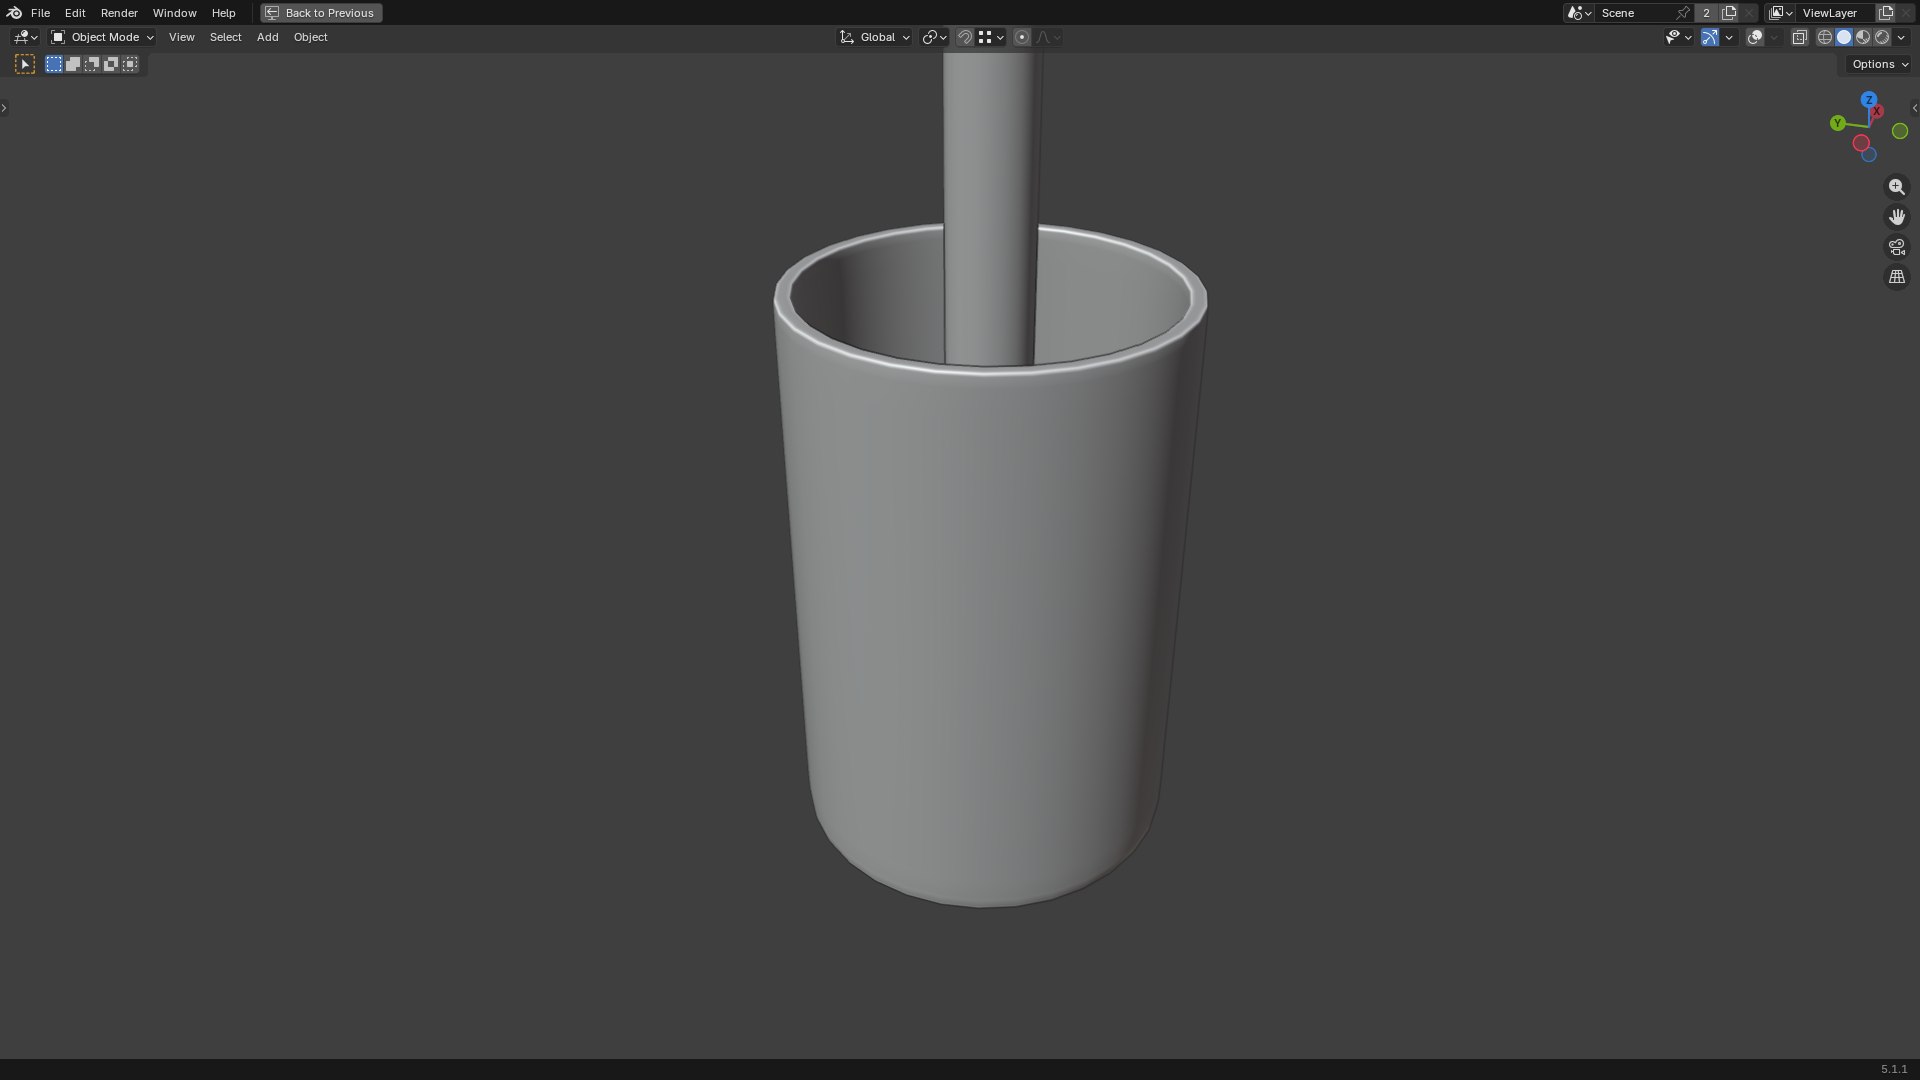Switch to solid shading mode
Viewport: 1920px width, 1080px height.
pyautogui.click(x=1844, y=37)
